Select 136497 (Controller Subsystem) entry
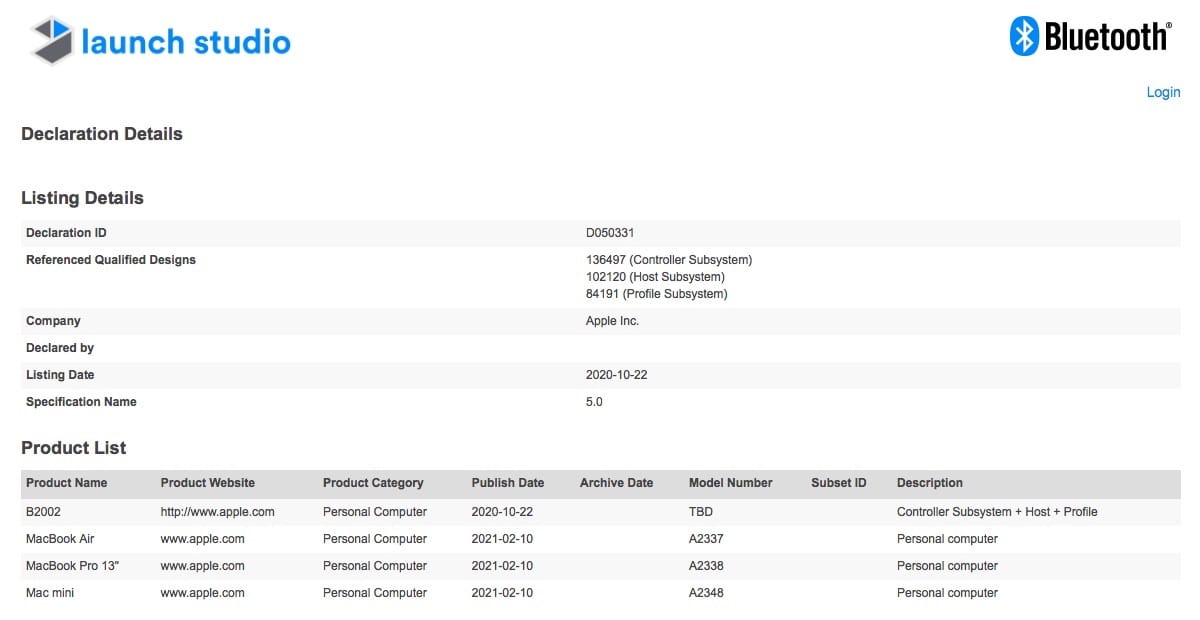The width and height of the screenshot is (1200, 620). point(669,260)
